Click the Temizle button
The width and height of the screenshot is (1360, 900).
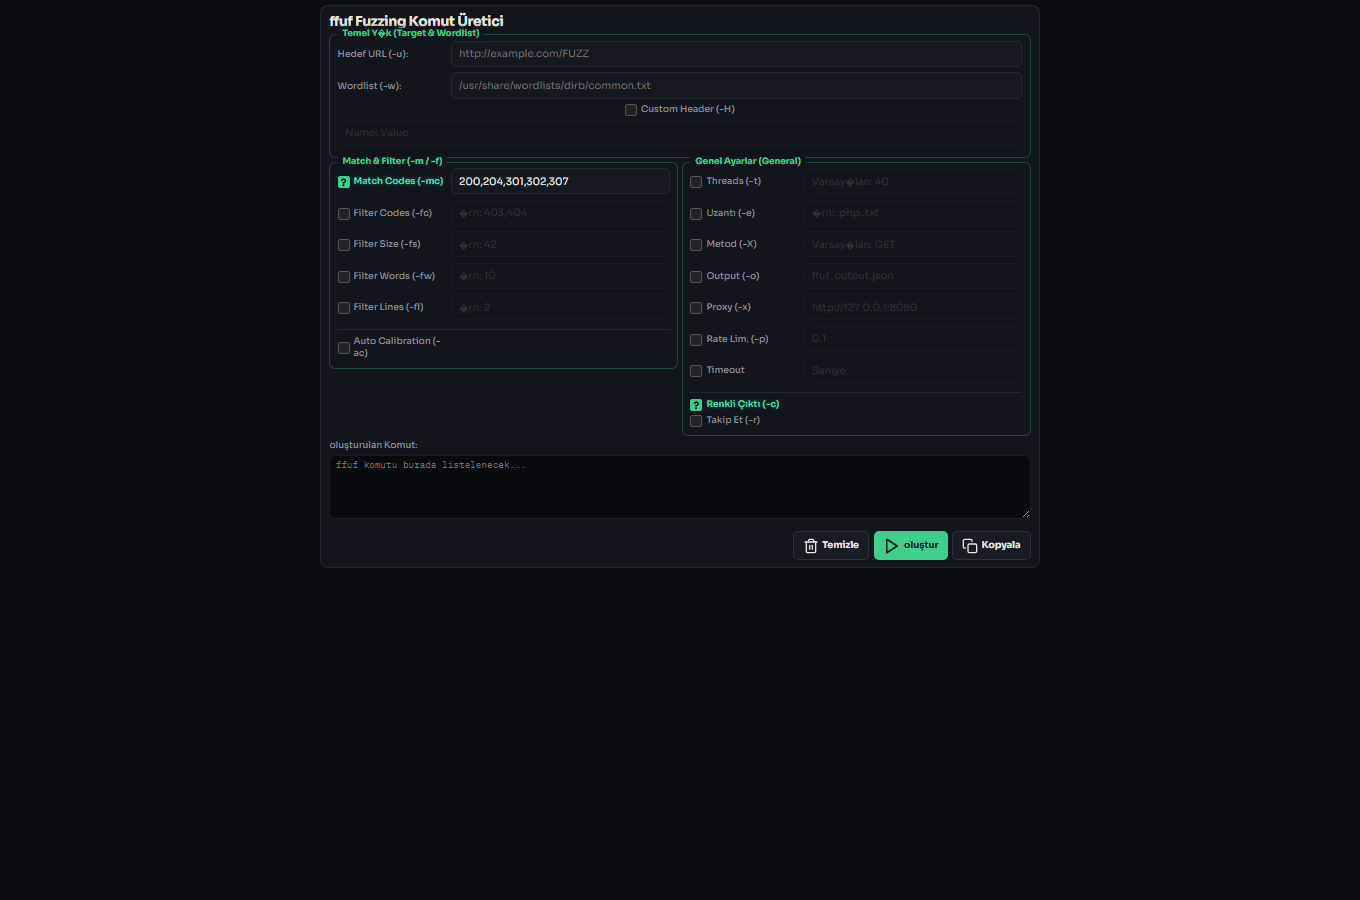pyautogui.click(x=831, y=546)
